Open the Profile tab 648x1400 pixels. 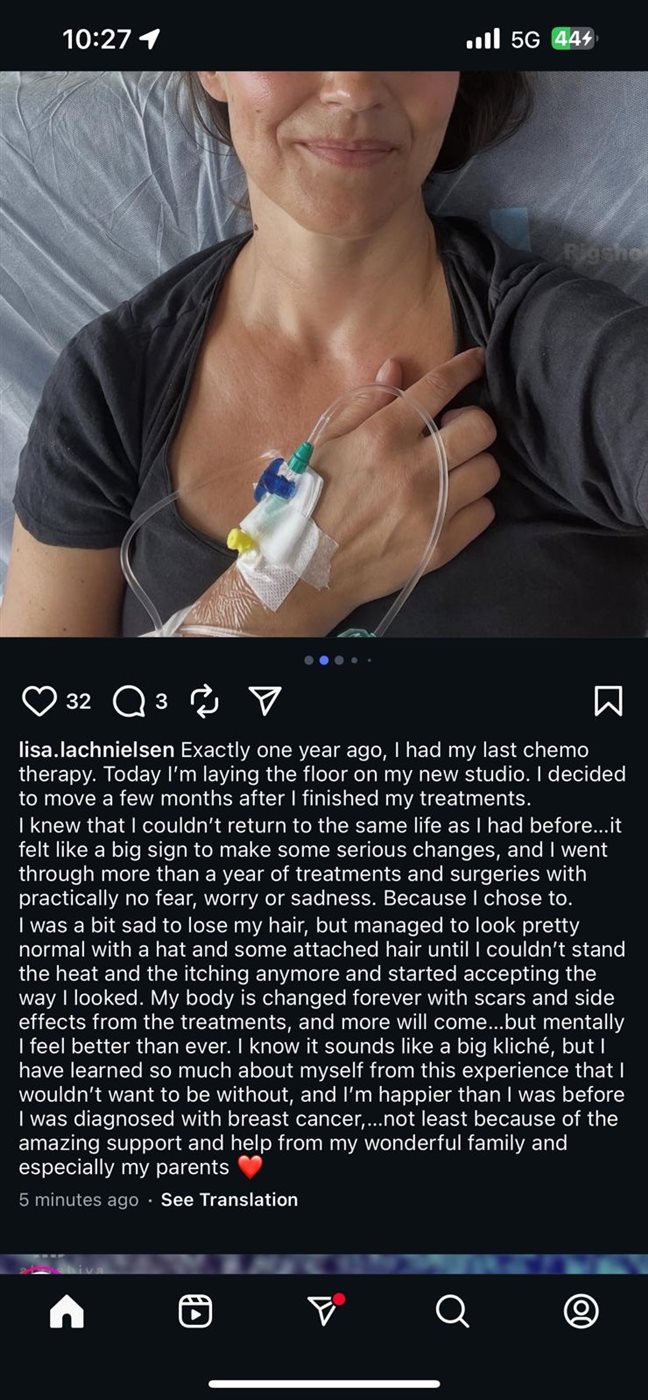(581, 1310)
